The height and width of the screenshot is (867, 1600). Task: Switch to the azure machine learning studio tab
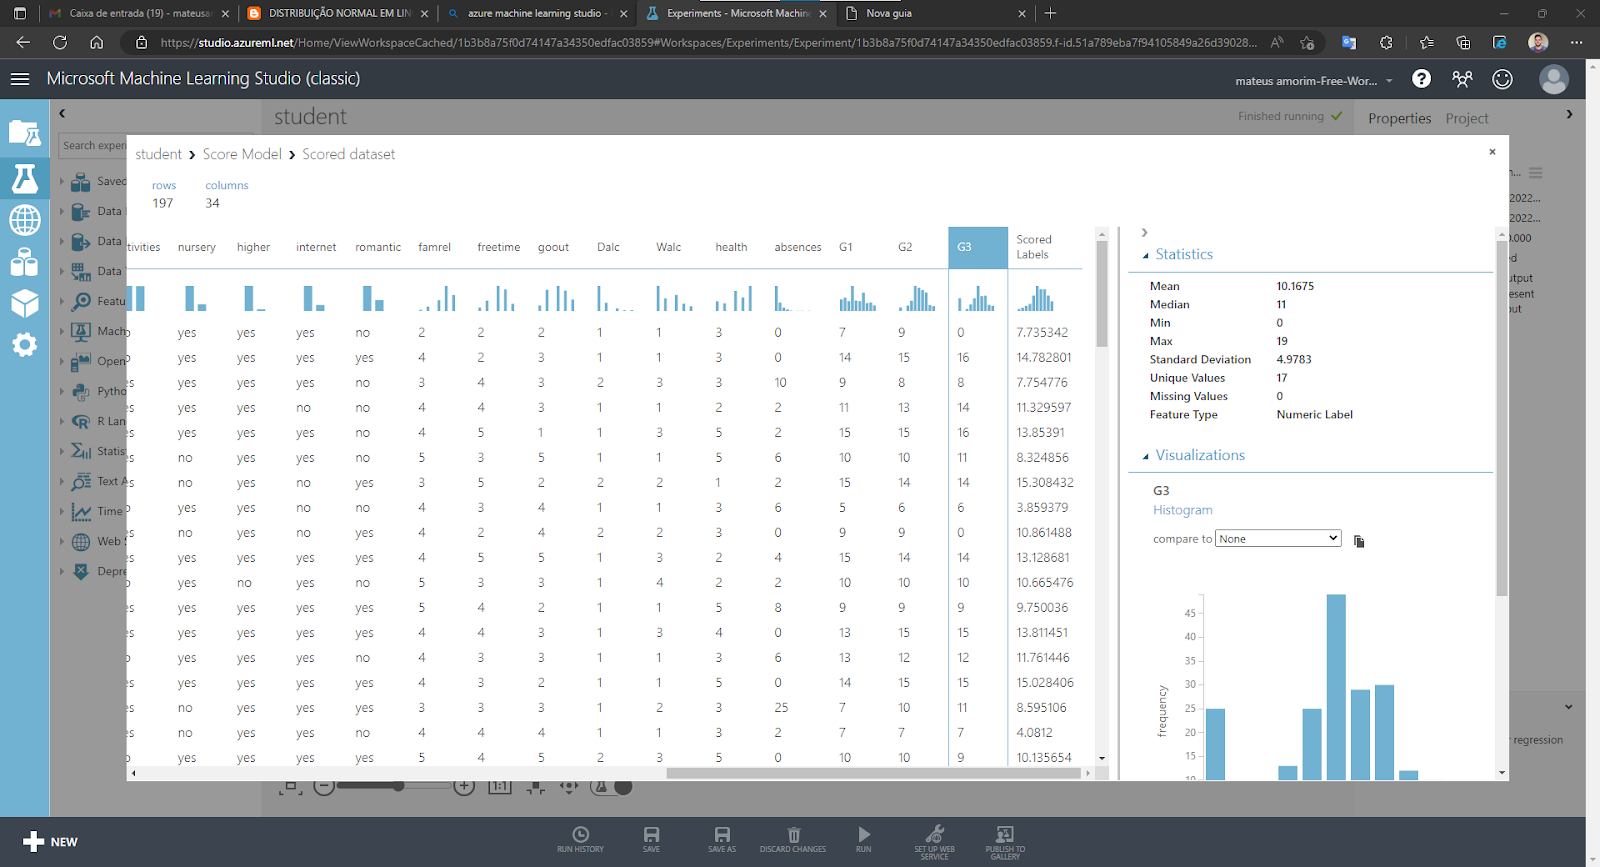coord(537,14)
